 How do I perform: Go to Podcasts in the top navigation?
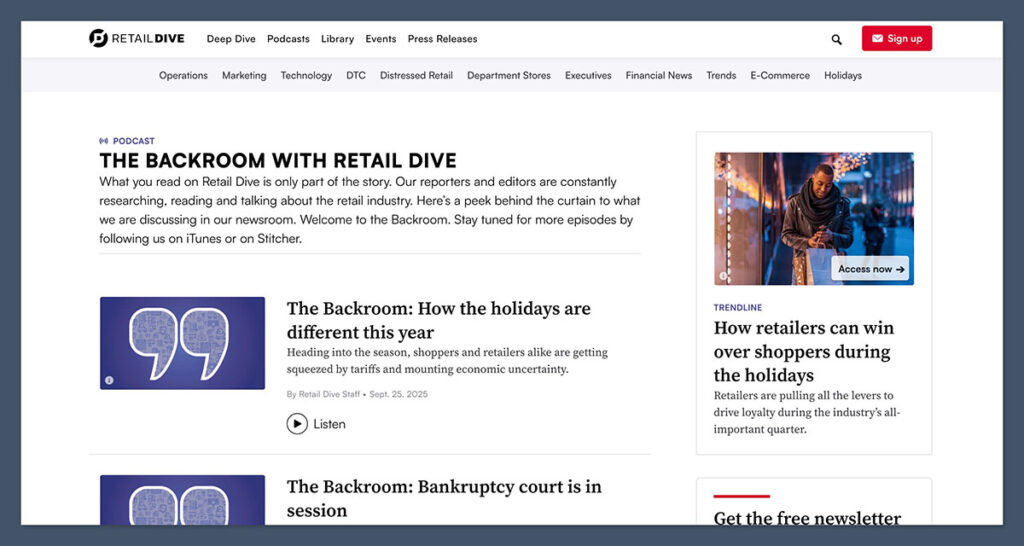click(x=288, y=39)
